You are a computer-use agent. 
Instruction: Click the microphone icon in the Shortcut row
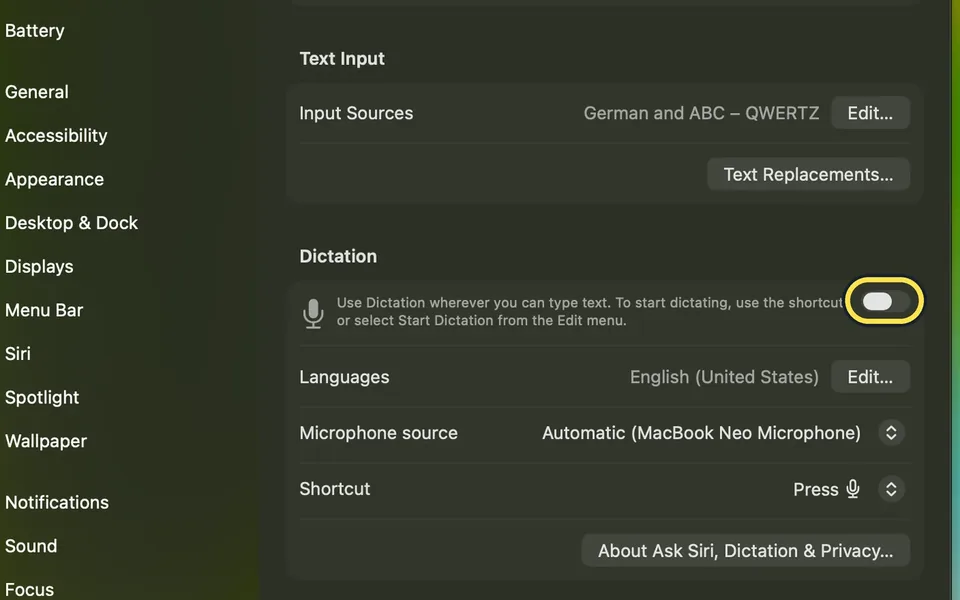click(853, 489)
